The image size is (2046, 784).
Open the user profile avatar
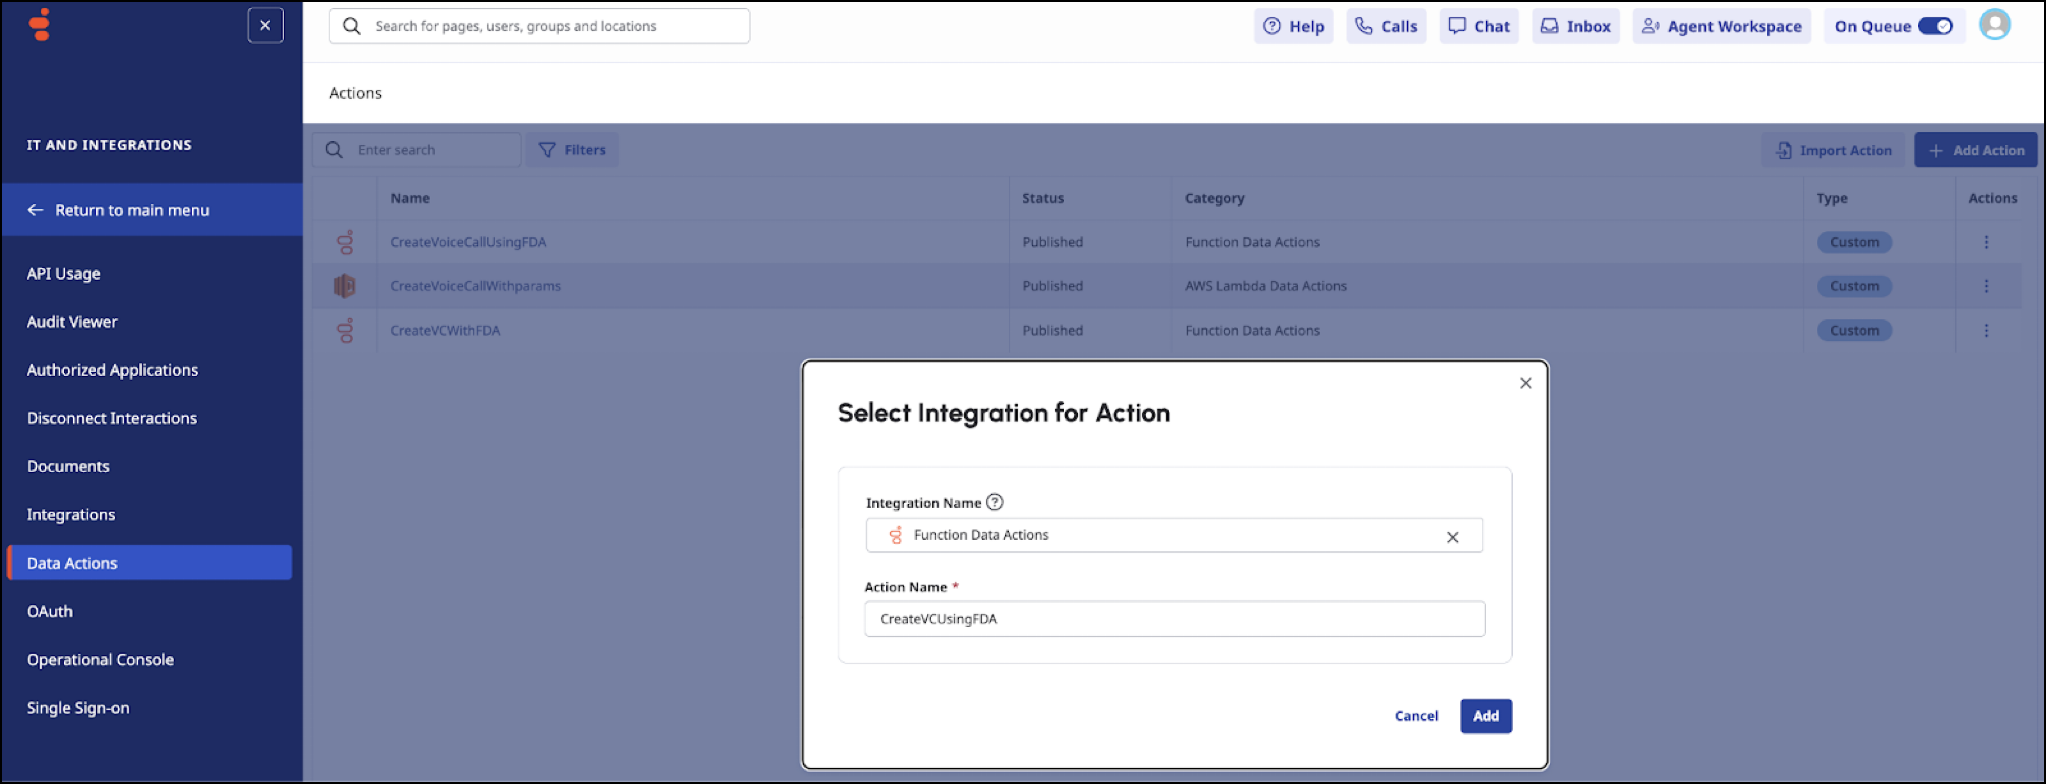[1994, 25]
